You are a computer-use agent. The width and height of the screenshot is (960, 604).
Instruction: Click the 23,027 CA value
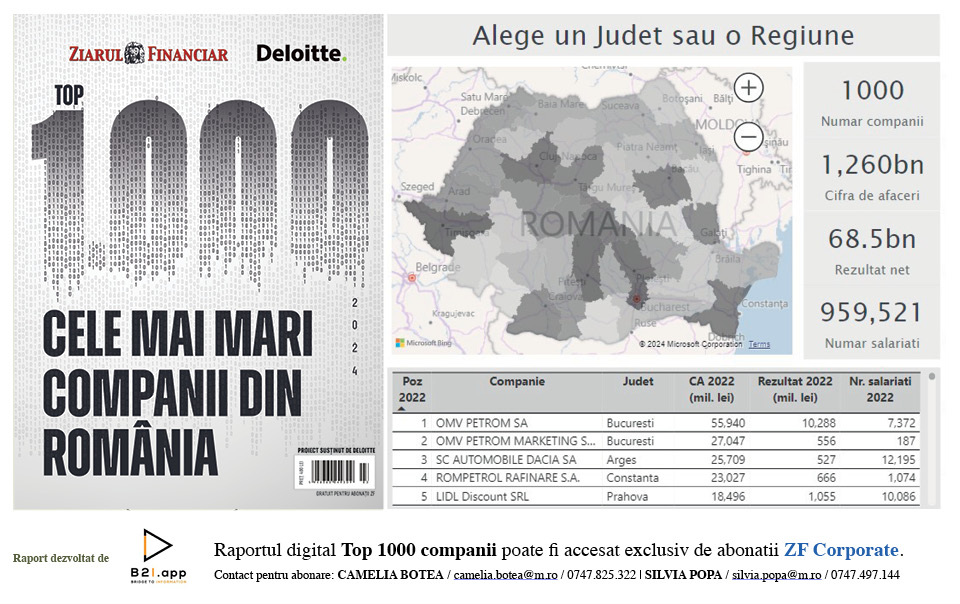[x=728, y=478]
